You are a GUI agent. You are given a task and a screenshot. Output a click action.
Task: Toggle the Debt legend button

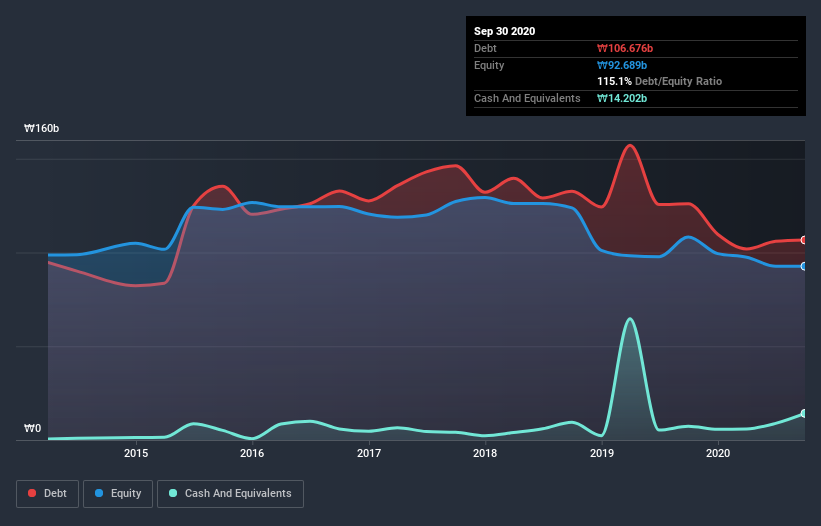coord(48,494)
